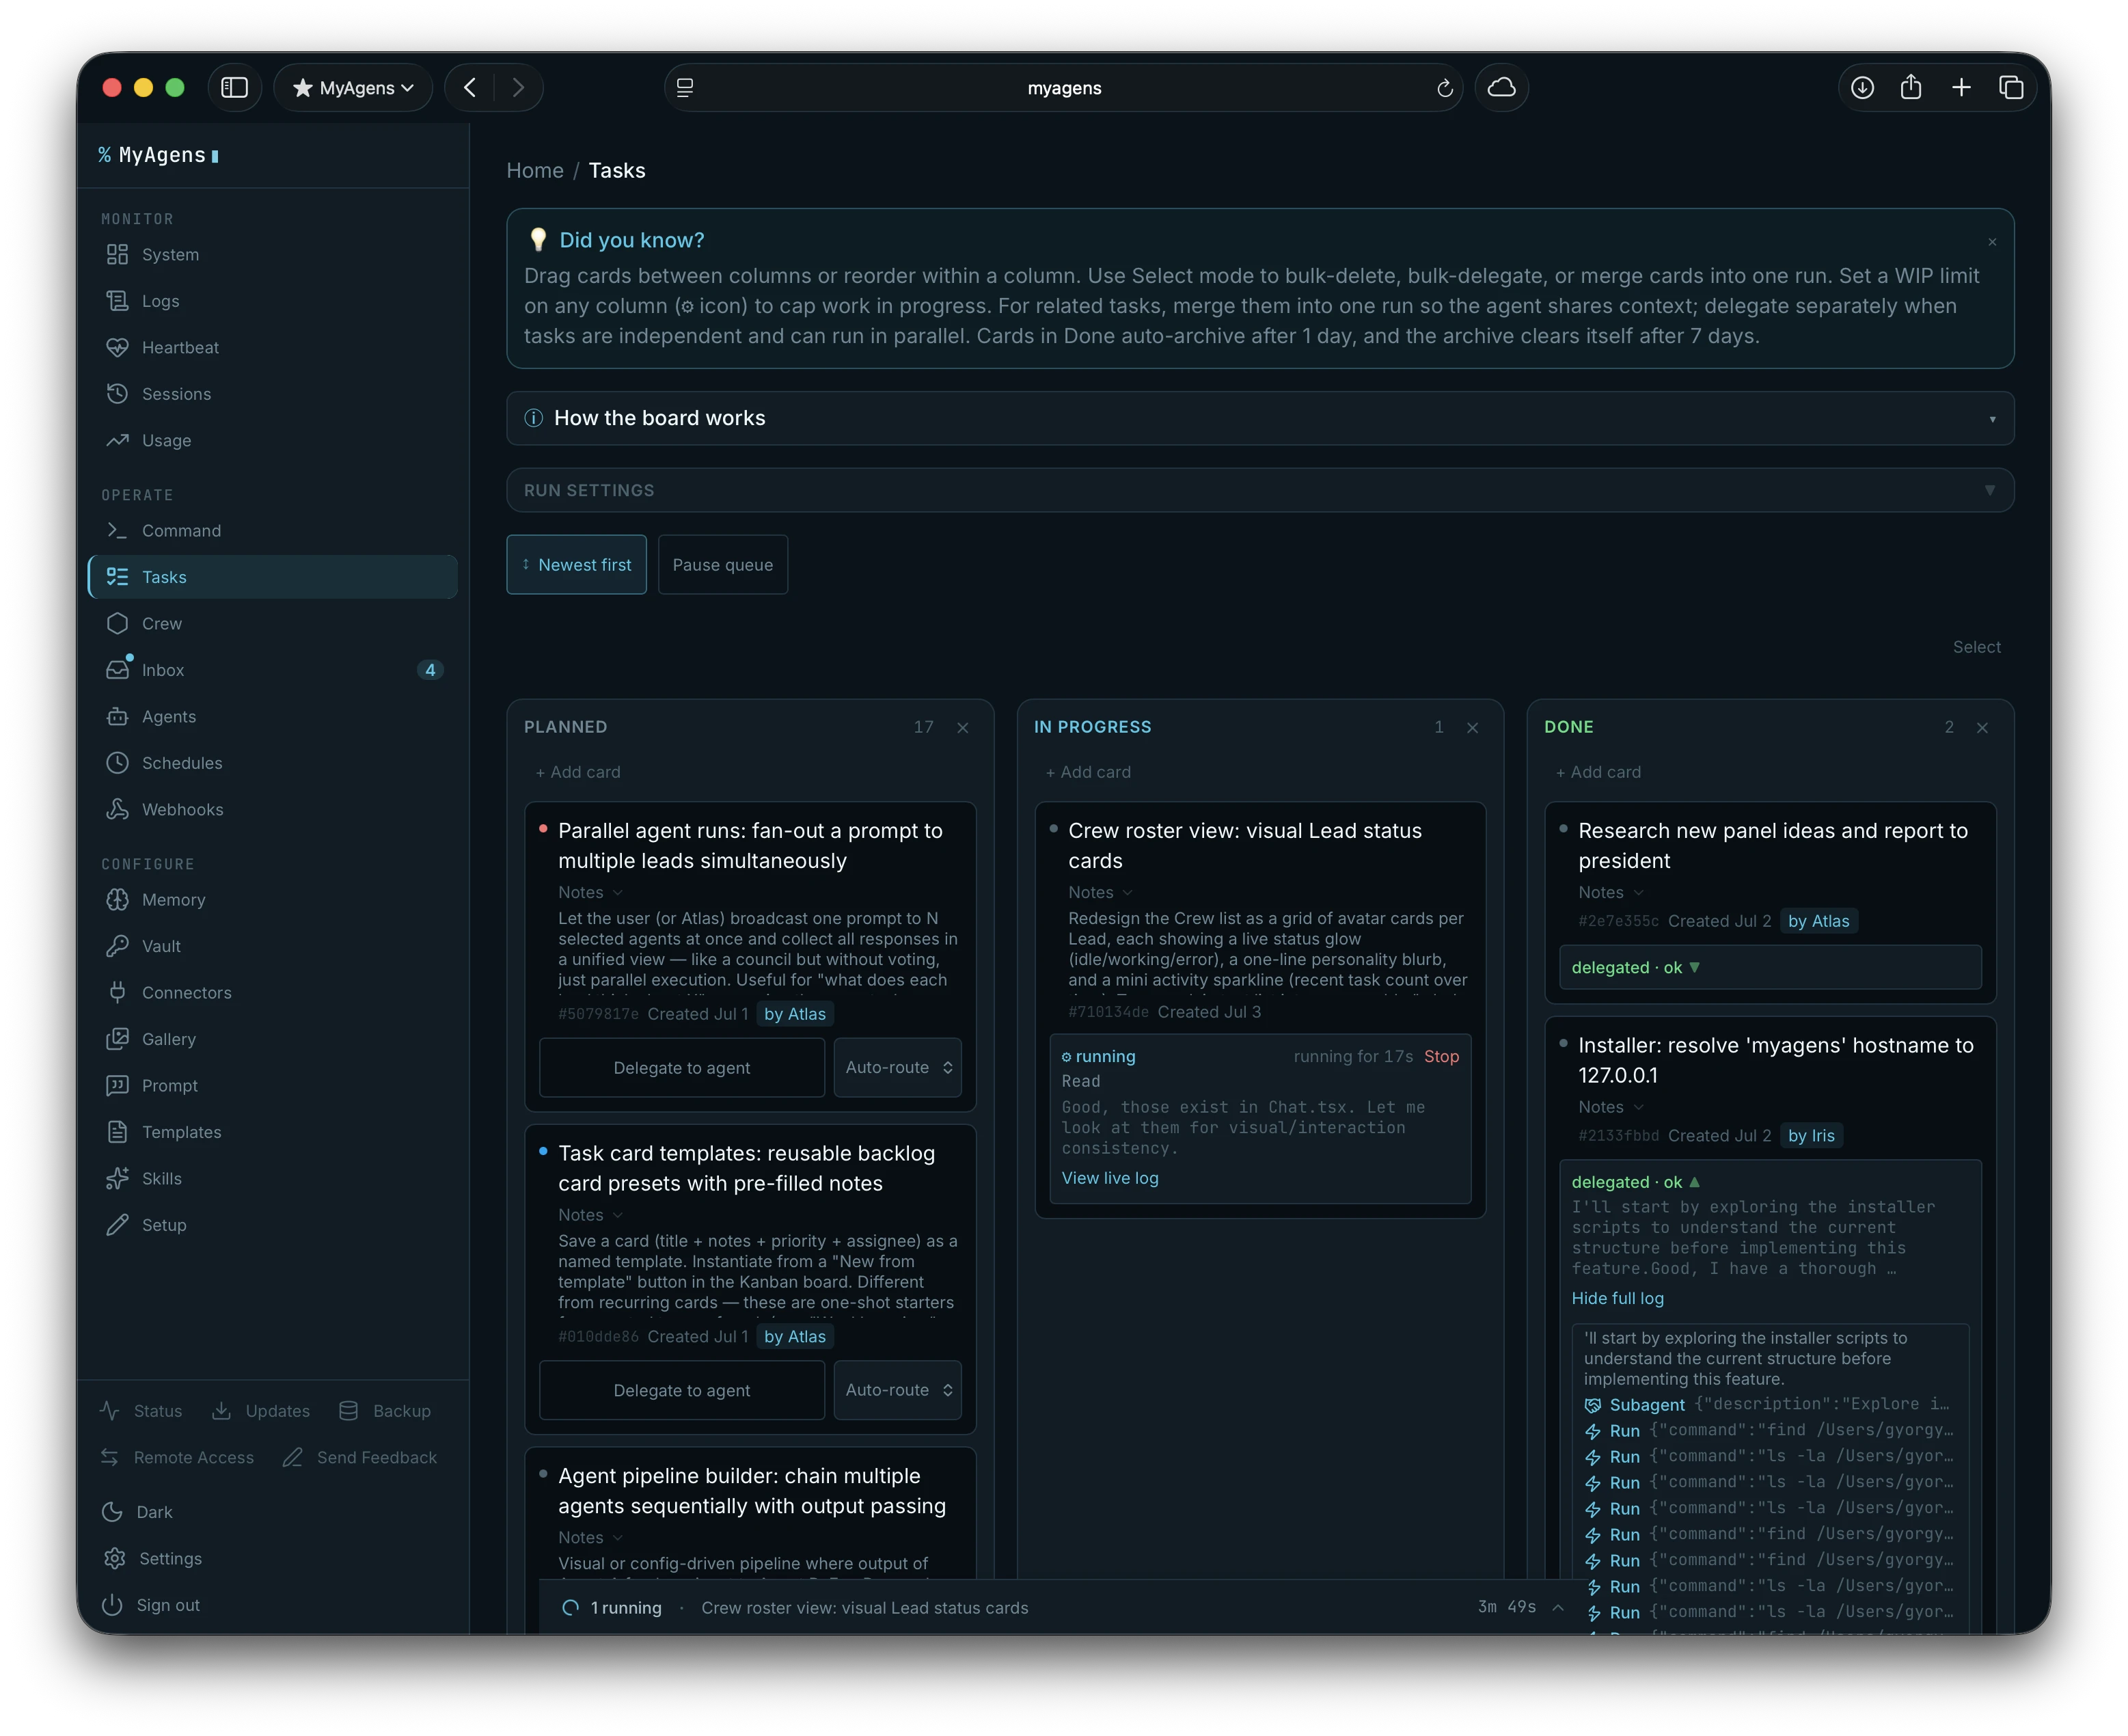Image resolution: width=2128 pixels, height=1736 pixels.
Task: Open the Setup page
Action: pos(272,1225)
